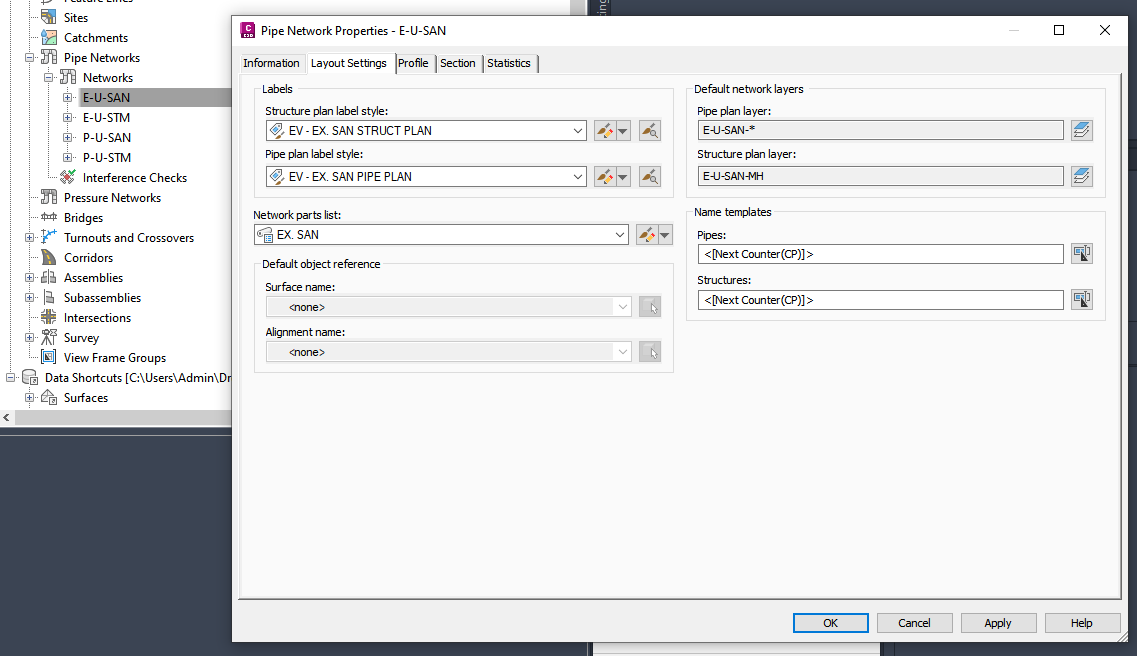Open the Network parts list dropdown
The width and height of the screenshot is (1137, 656).
tap(619, 235)
